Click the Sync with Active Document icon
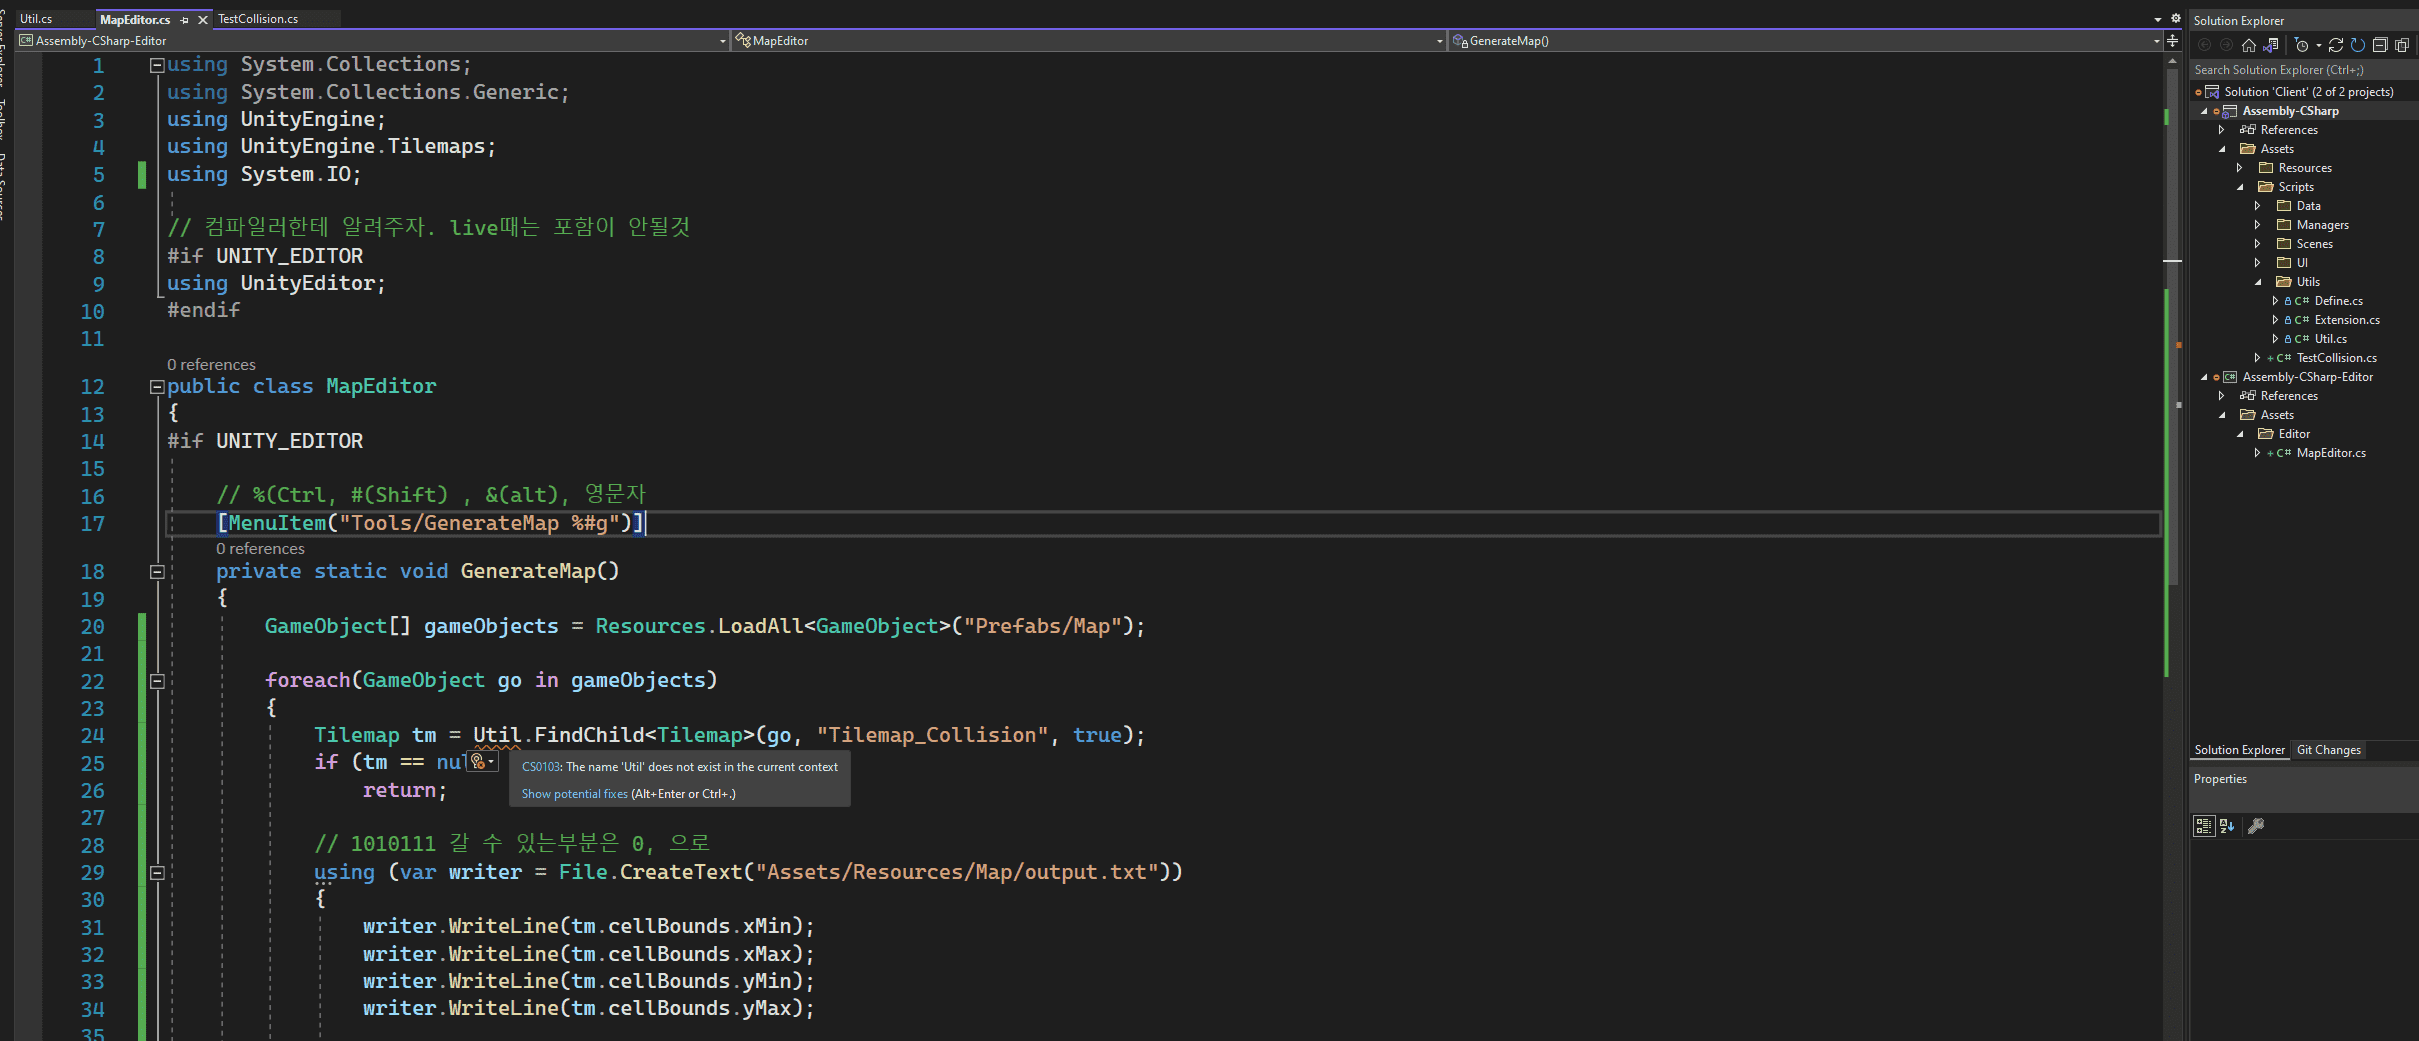 (2336, 45)
